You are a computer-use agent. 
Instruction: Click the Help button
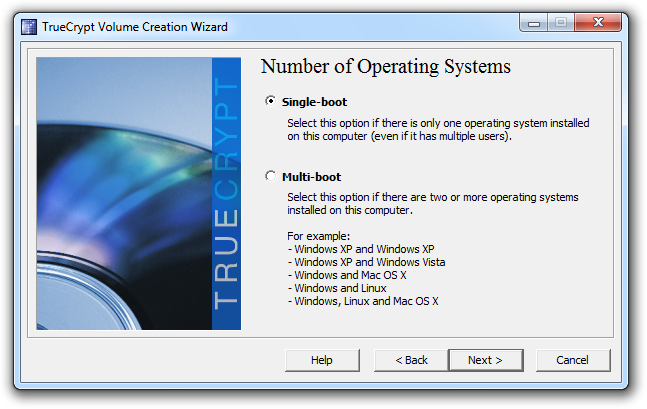coord(322,360)
